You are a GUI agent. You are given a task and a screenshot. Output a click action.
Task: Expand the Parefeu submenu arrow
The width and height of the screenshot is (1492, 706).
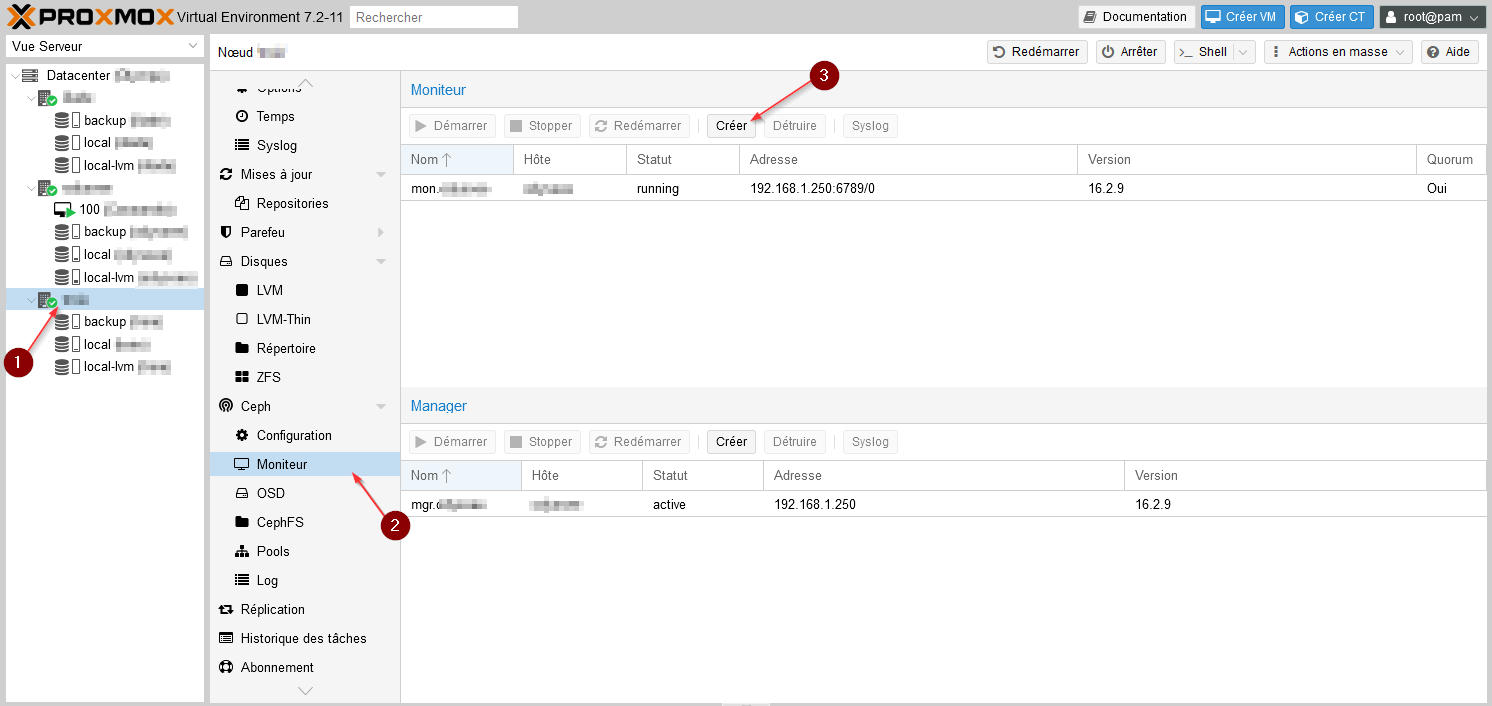(380, 233)
